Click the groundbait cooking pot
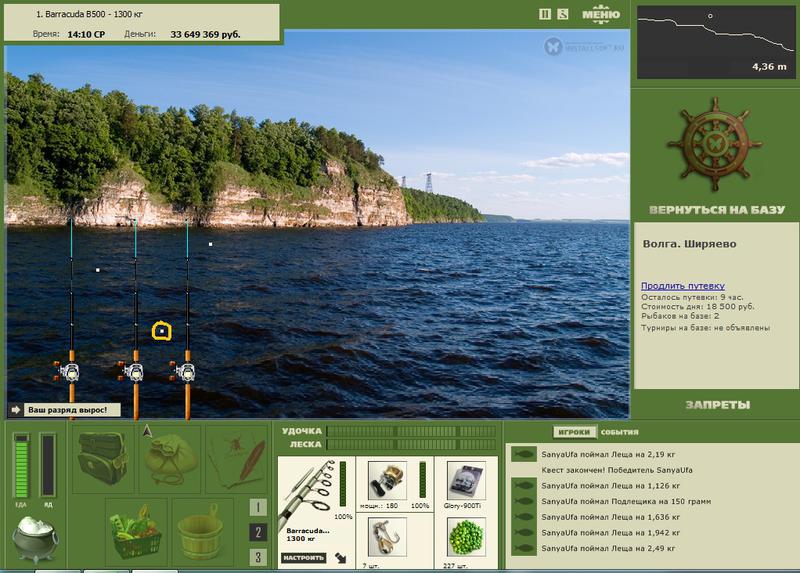Viewport: 800px width, 573px height. (35, 538)
